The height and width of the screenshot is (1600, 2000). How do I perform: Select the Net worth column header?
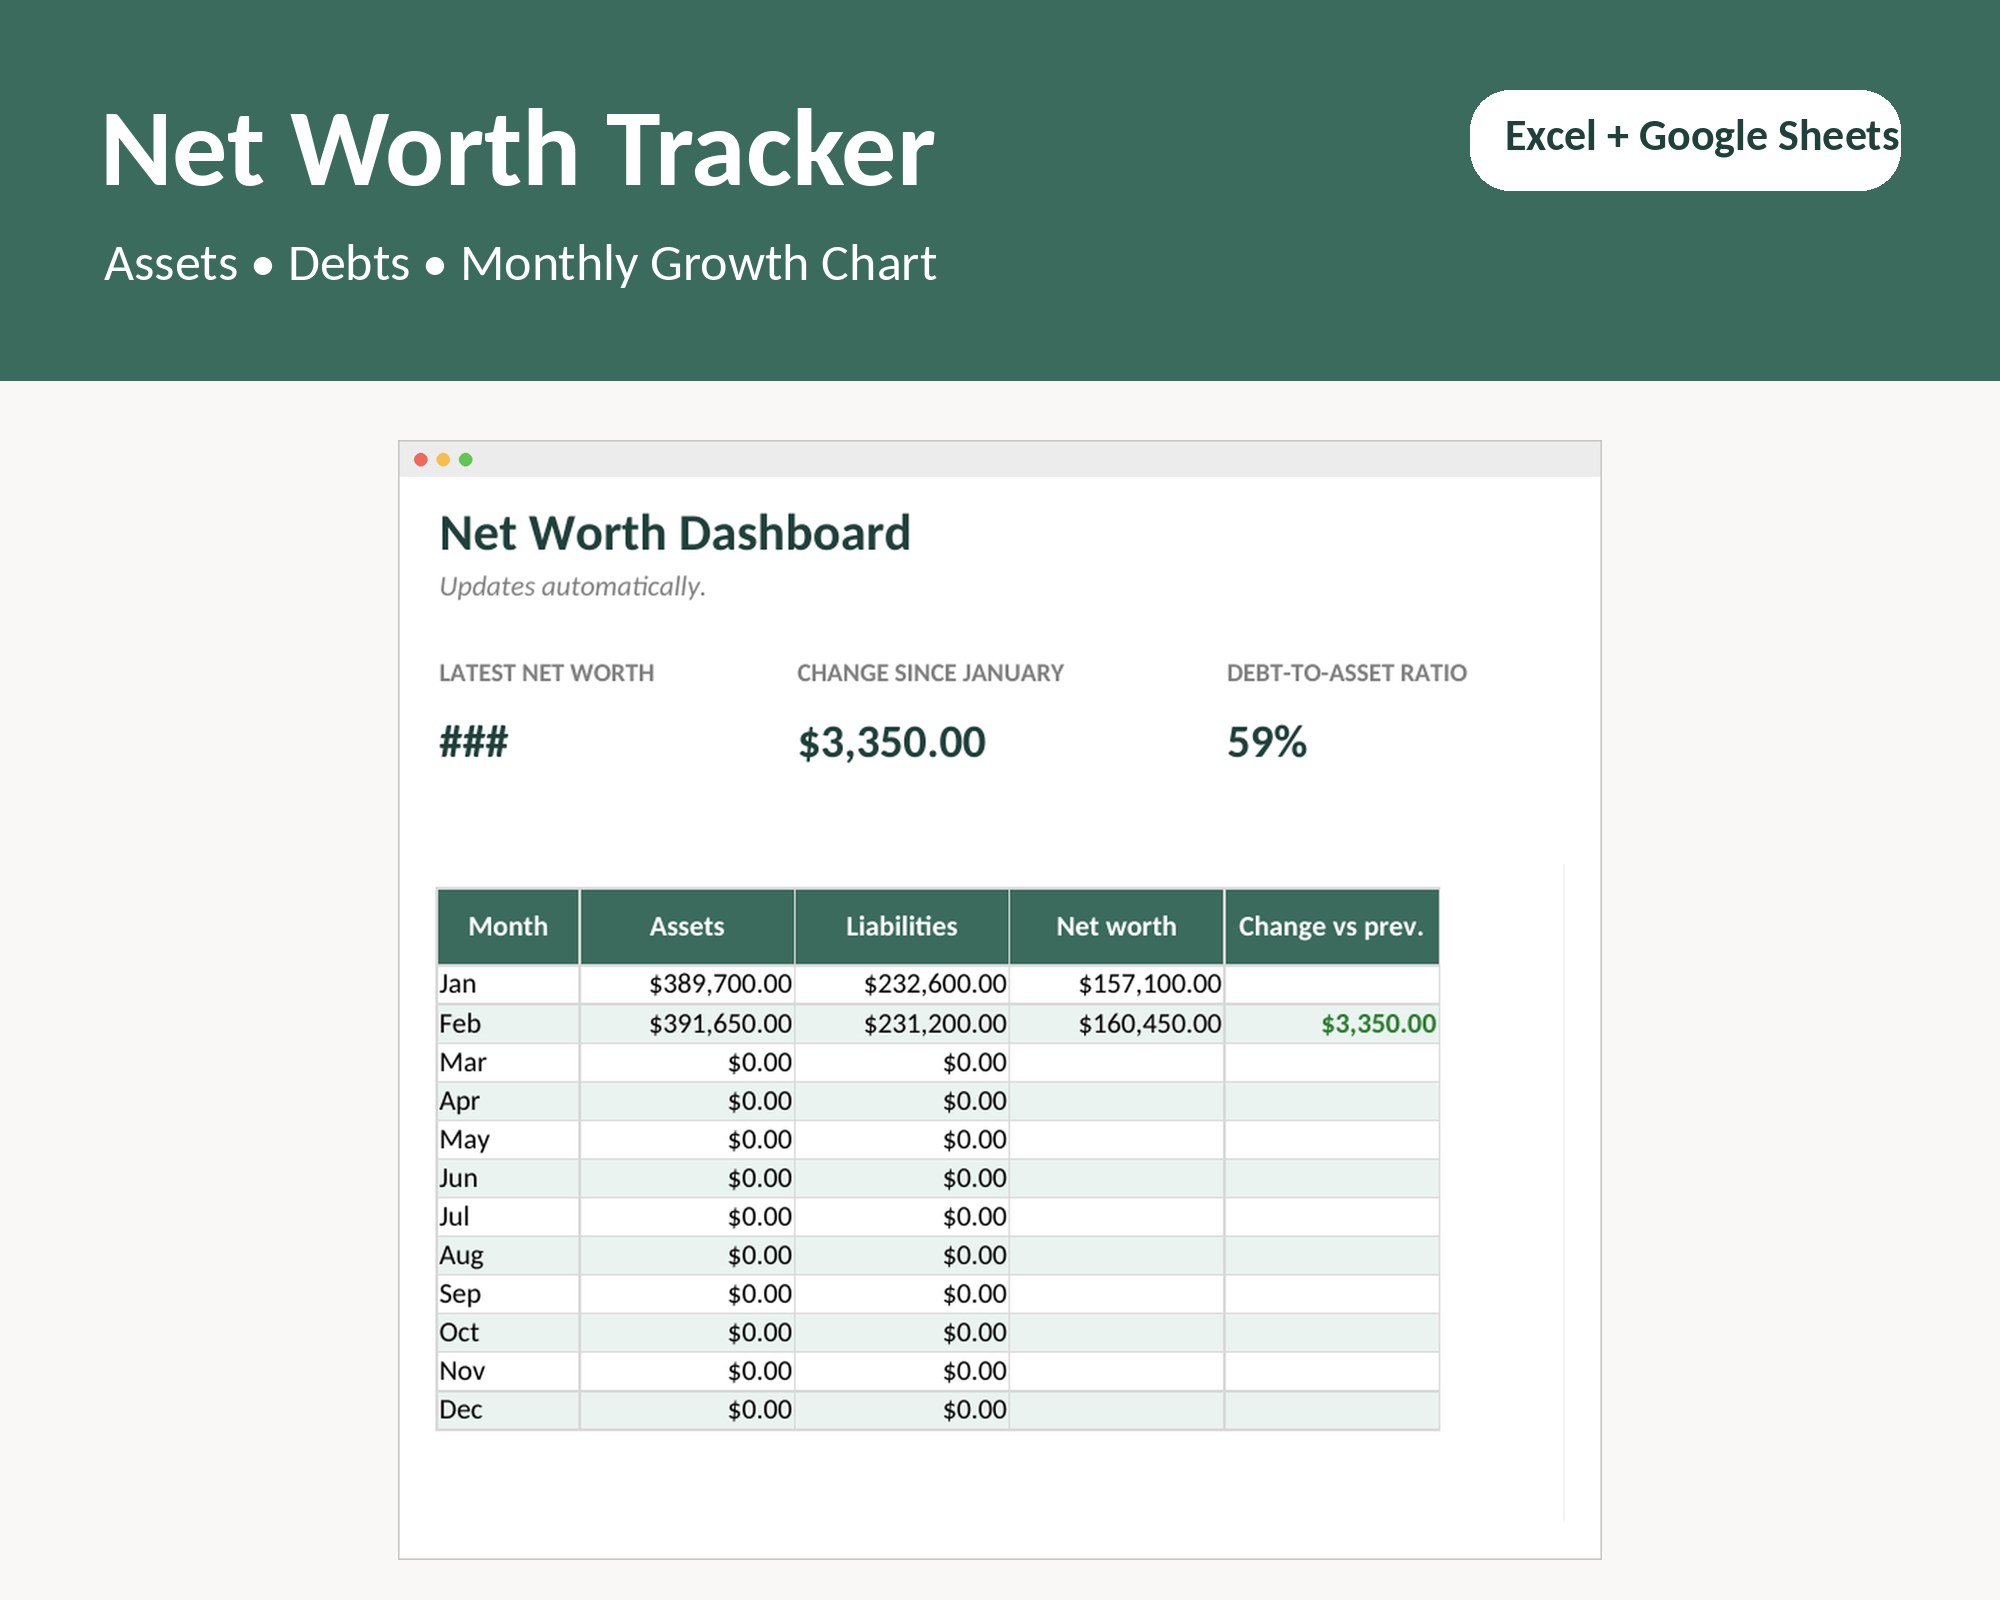tap(1117, 926)
